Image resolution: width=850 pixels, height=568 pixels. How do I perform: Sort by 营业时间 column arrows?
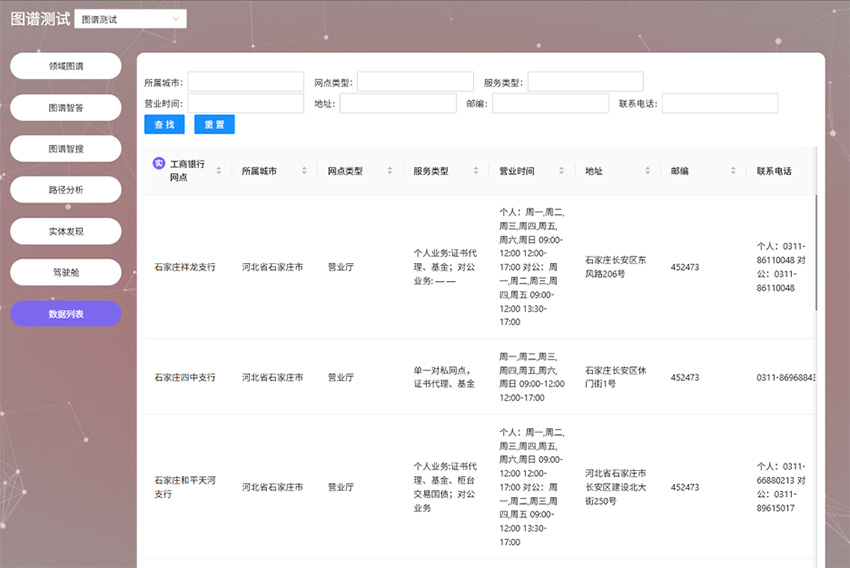tap(562, 171)
